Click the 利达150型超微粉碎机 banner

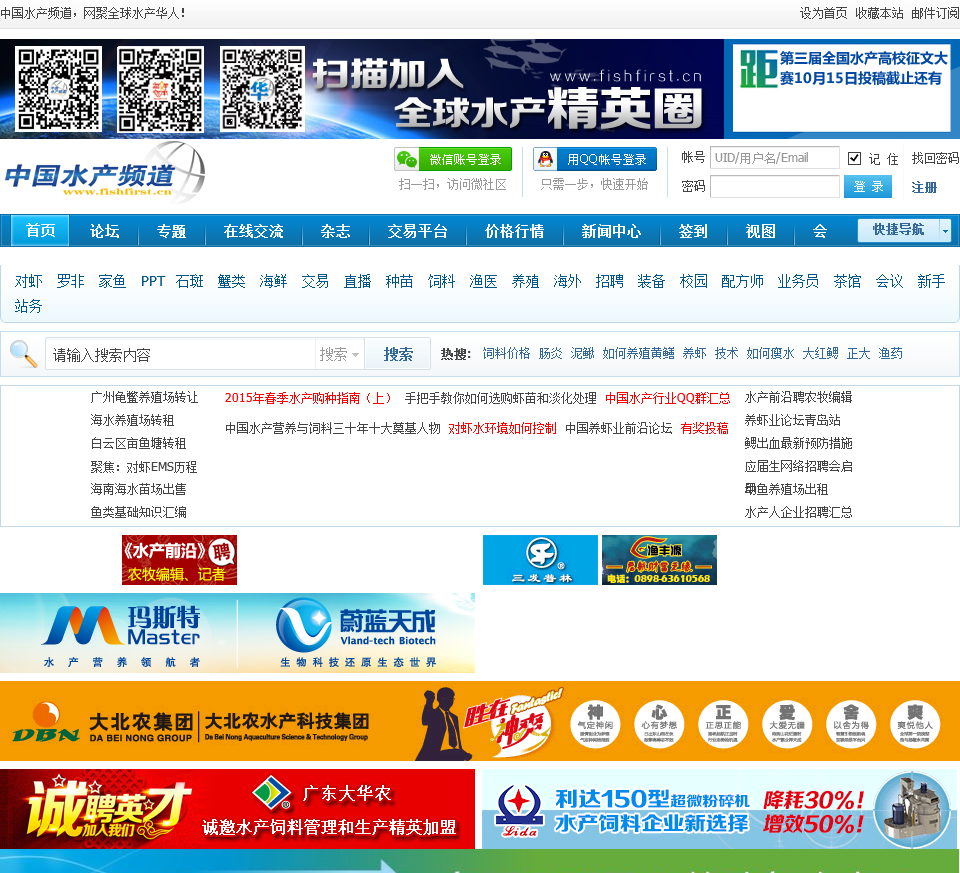(x=721, y=809)
